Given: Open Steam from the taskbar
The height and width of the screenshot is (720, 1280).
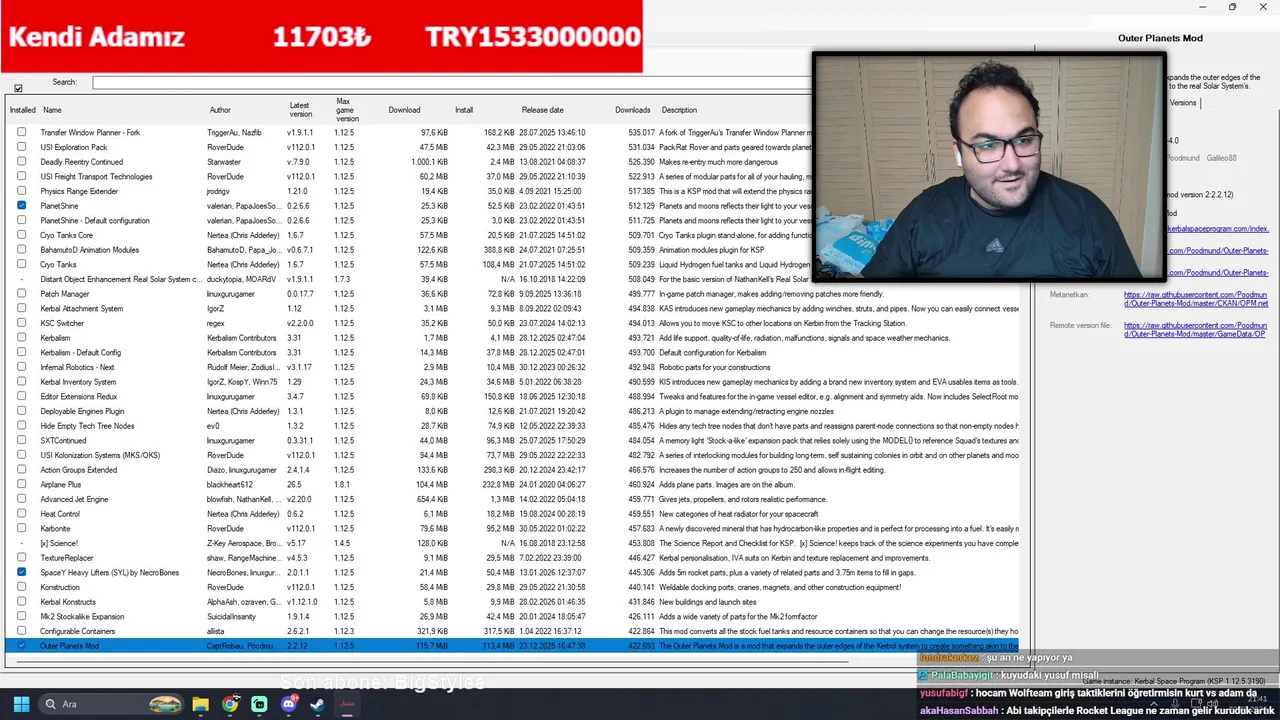Looking at the screenshot, I should (x=318, y=704).
